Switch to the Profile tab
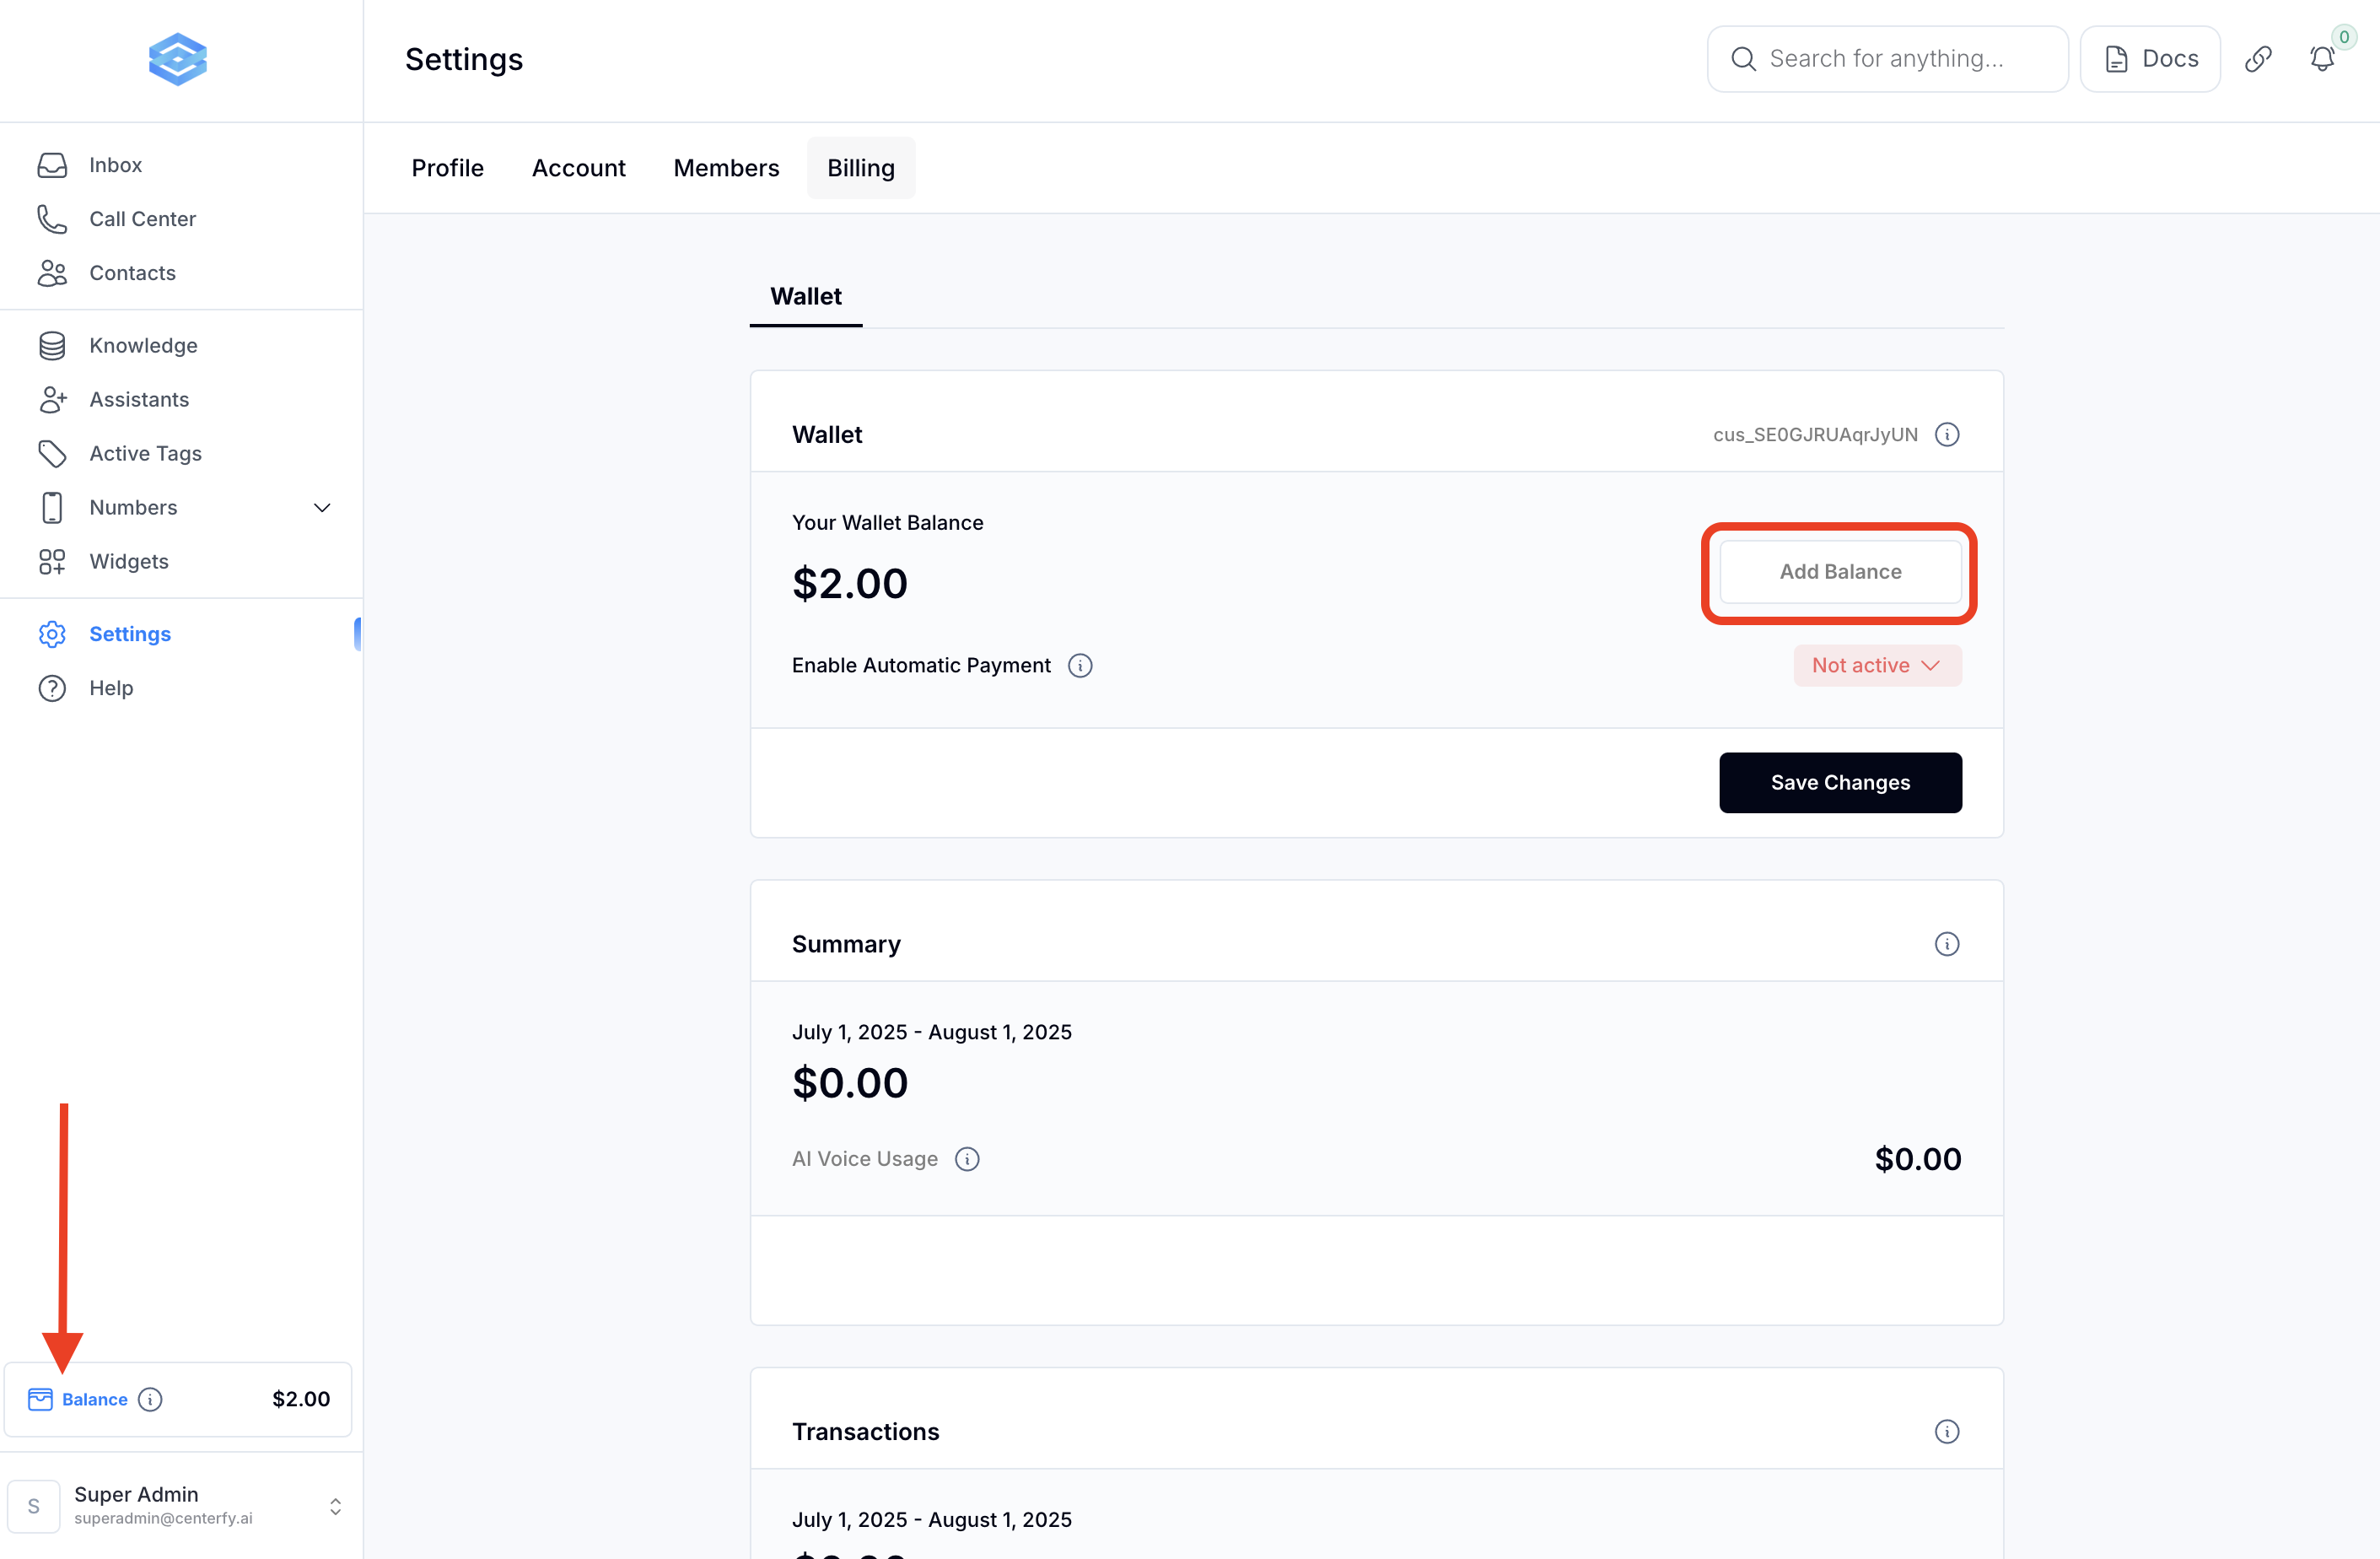This screenshot has height=1559, width=2380. (x=447, y=168)
